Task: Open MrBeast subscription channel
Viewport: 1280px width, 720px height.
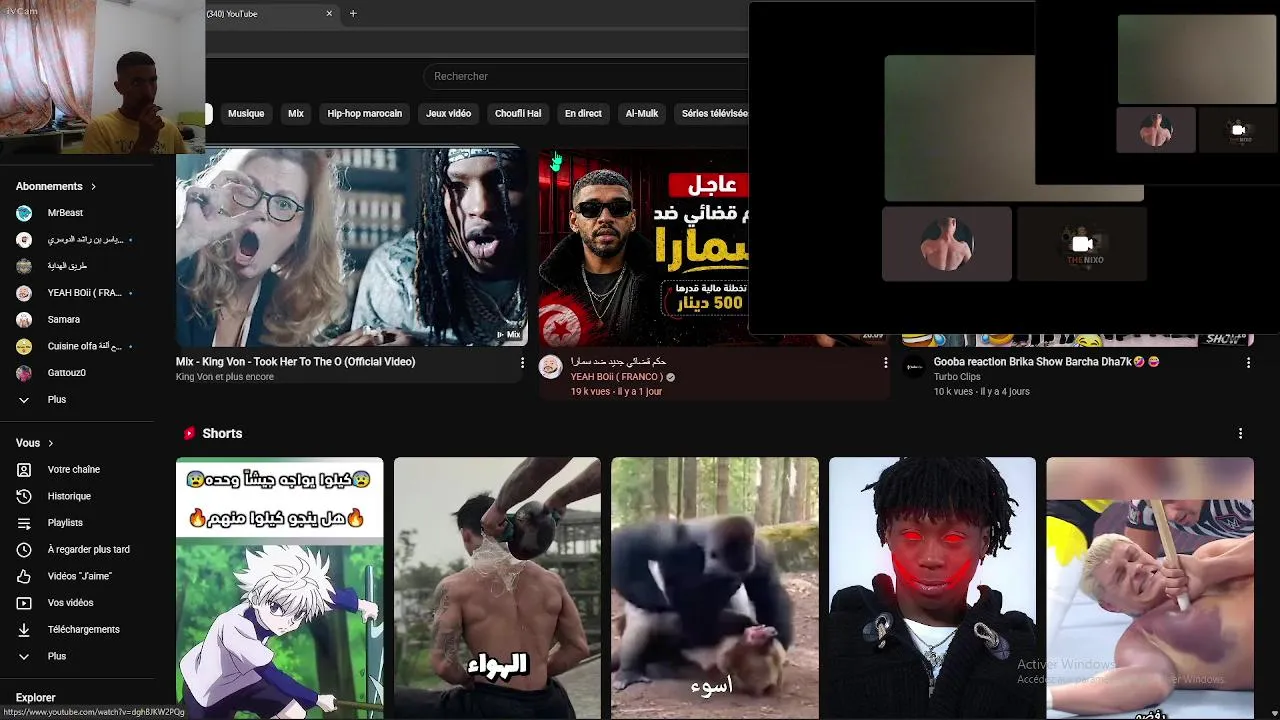Action: [65, 213]
